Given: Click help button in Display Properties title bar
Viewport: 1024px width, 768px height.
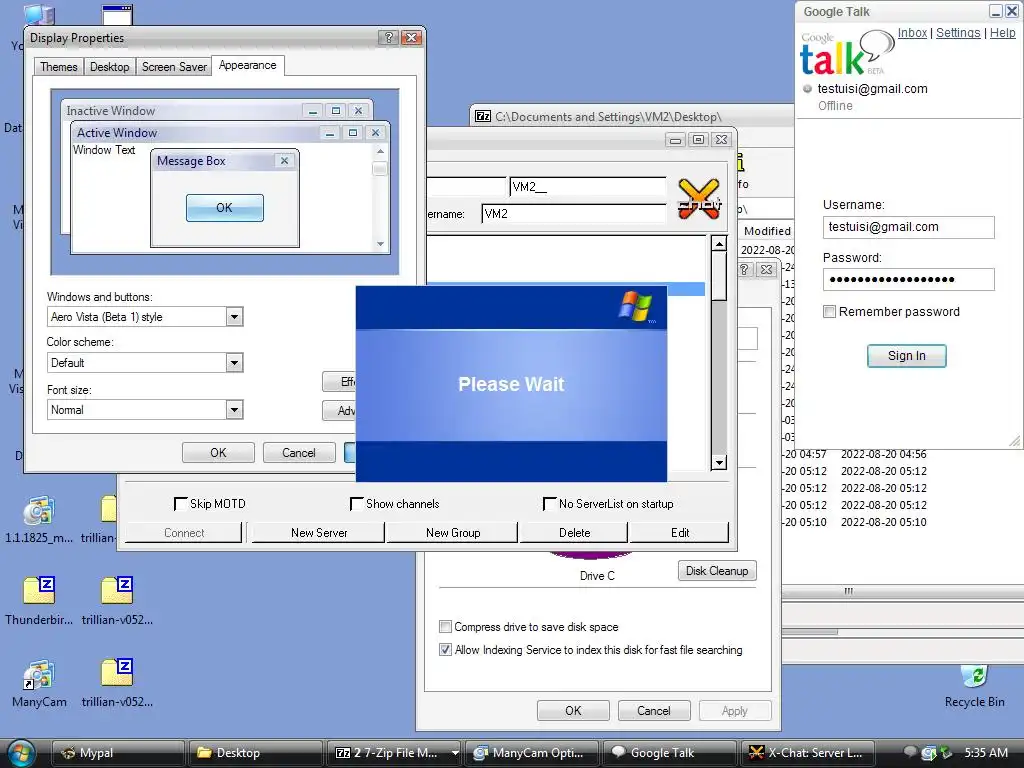Looking at the screenshot, I should pyautogui.click(x=388, y=38).
